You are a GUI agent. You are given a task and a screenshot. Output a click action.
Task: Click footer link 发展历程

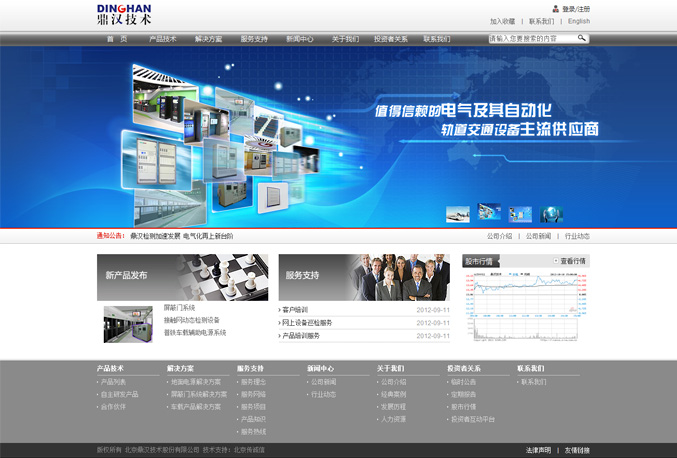(393, 407)
